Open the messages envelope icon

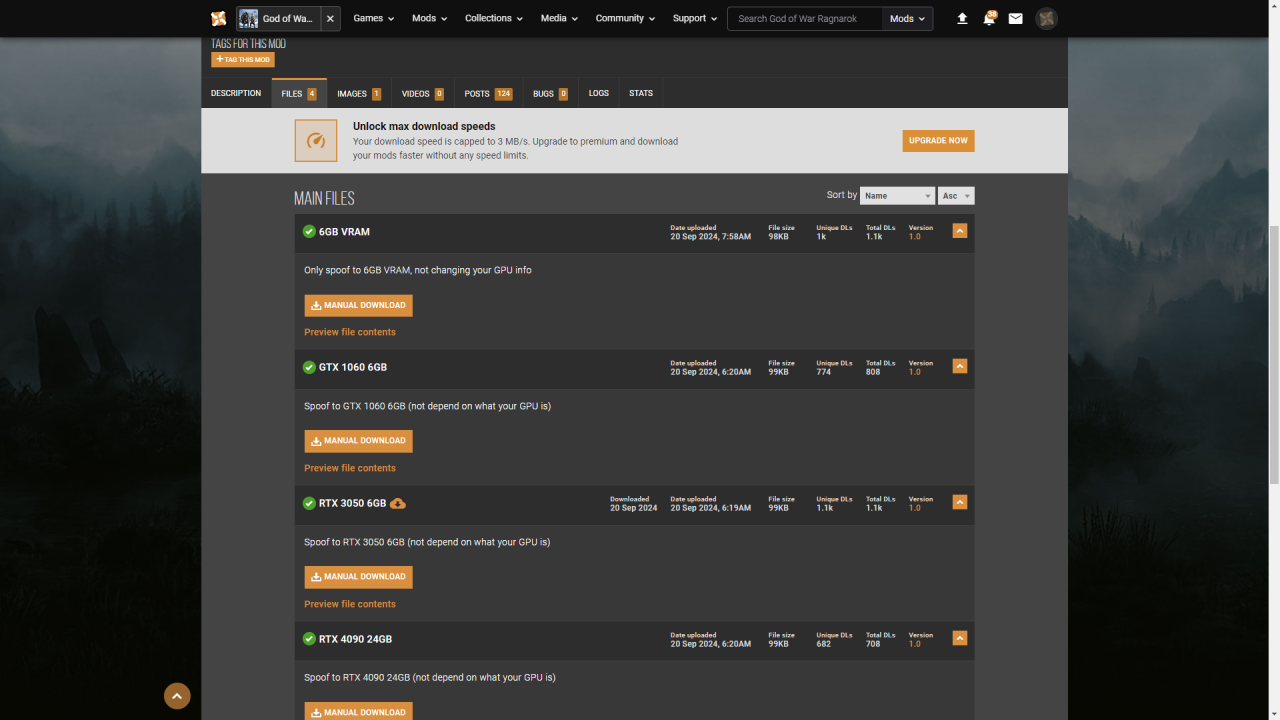pyautogui.click(x=1015, y=18)
